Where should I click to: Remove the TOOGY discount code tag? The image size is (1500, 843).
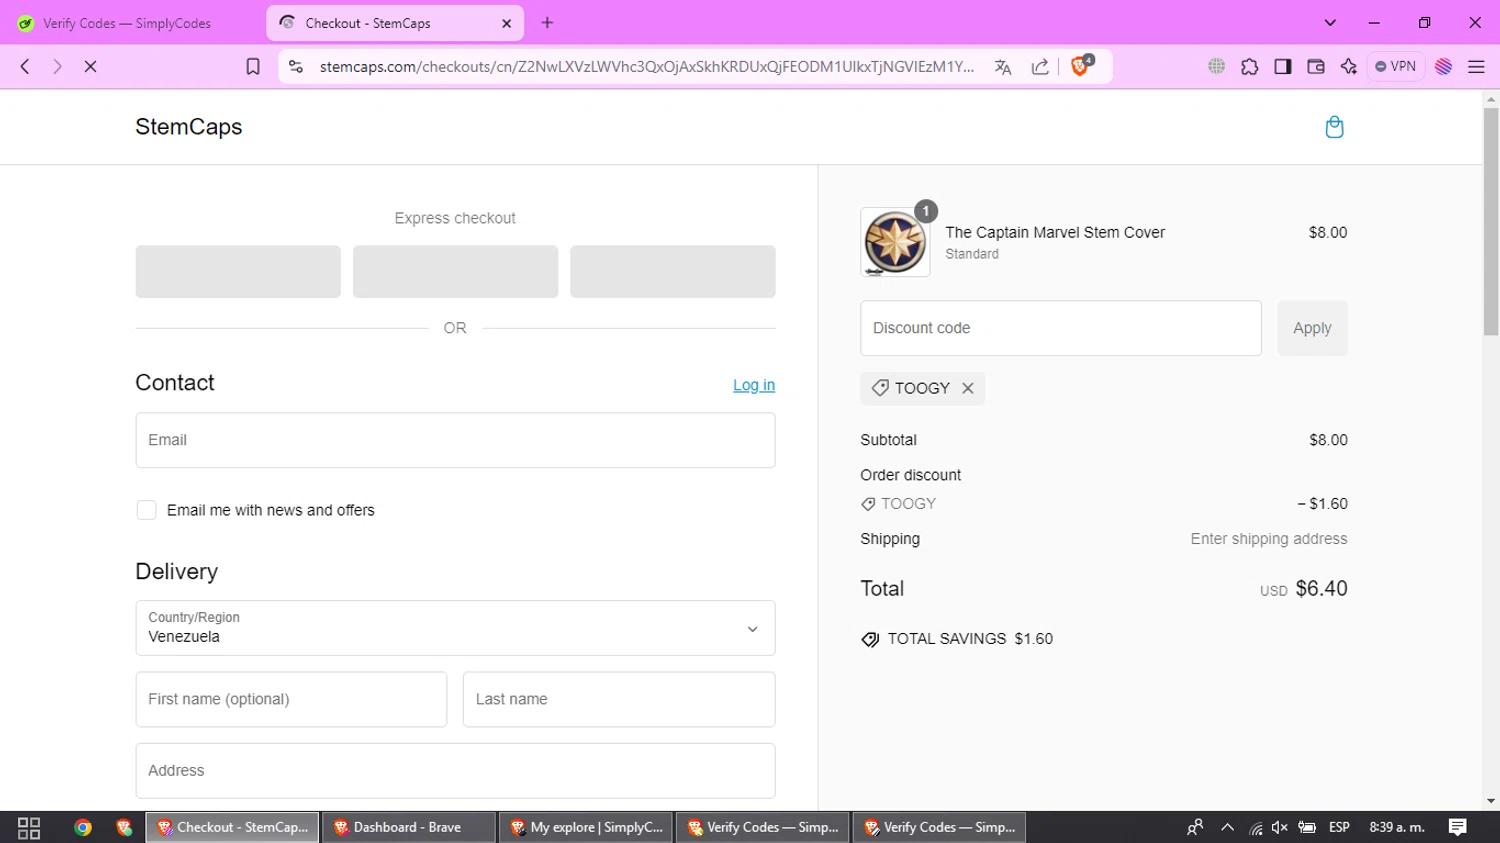point(968,388)
